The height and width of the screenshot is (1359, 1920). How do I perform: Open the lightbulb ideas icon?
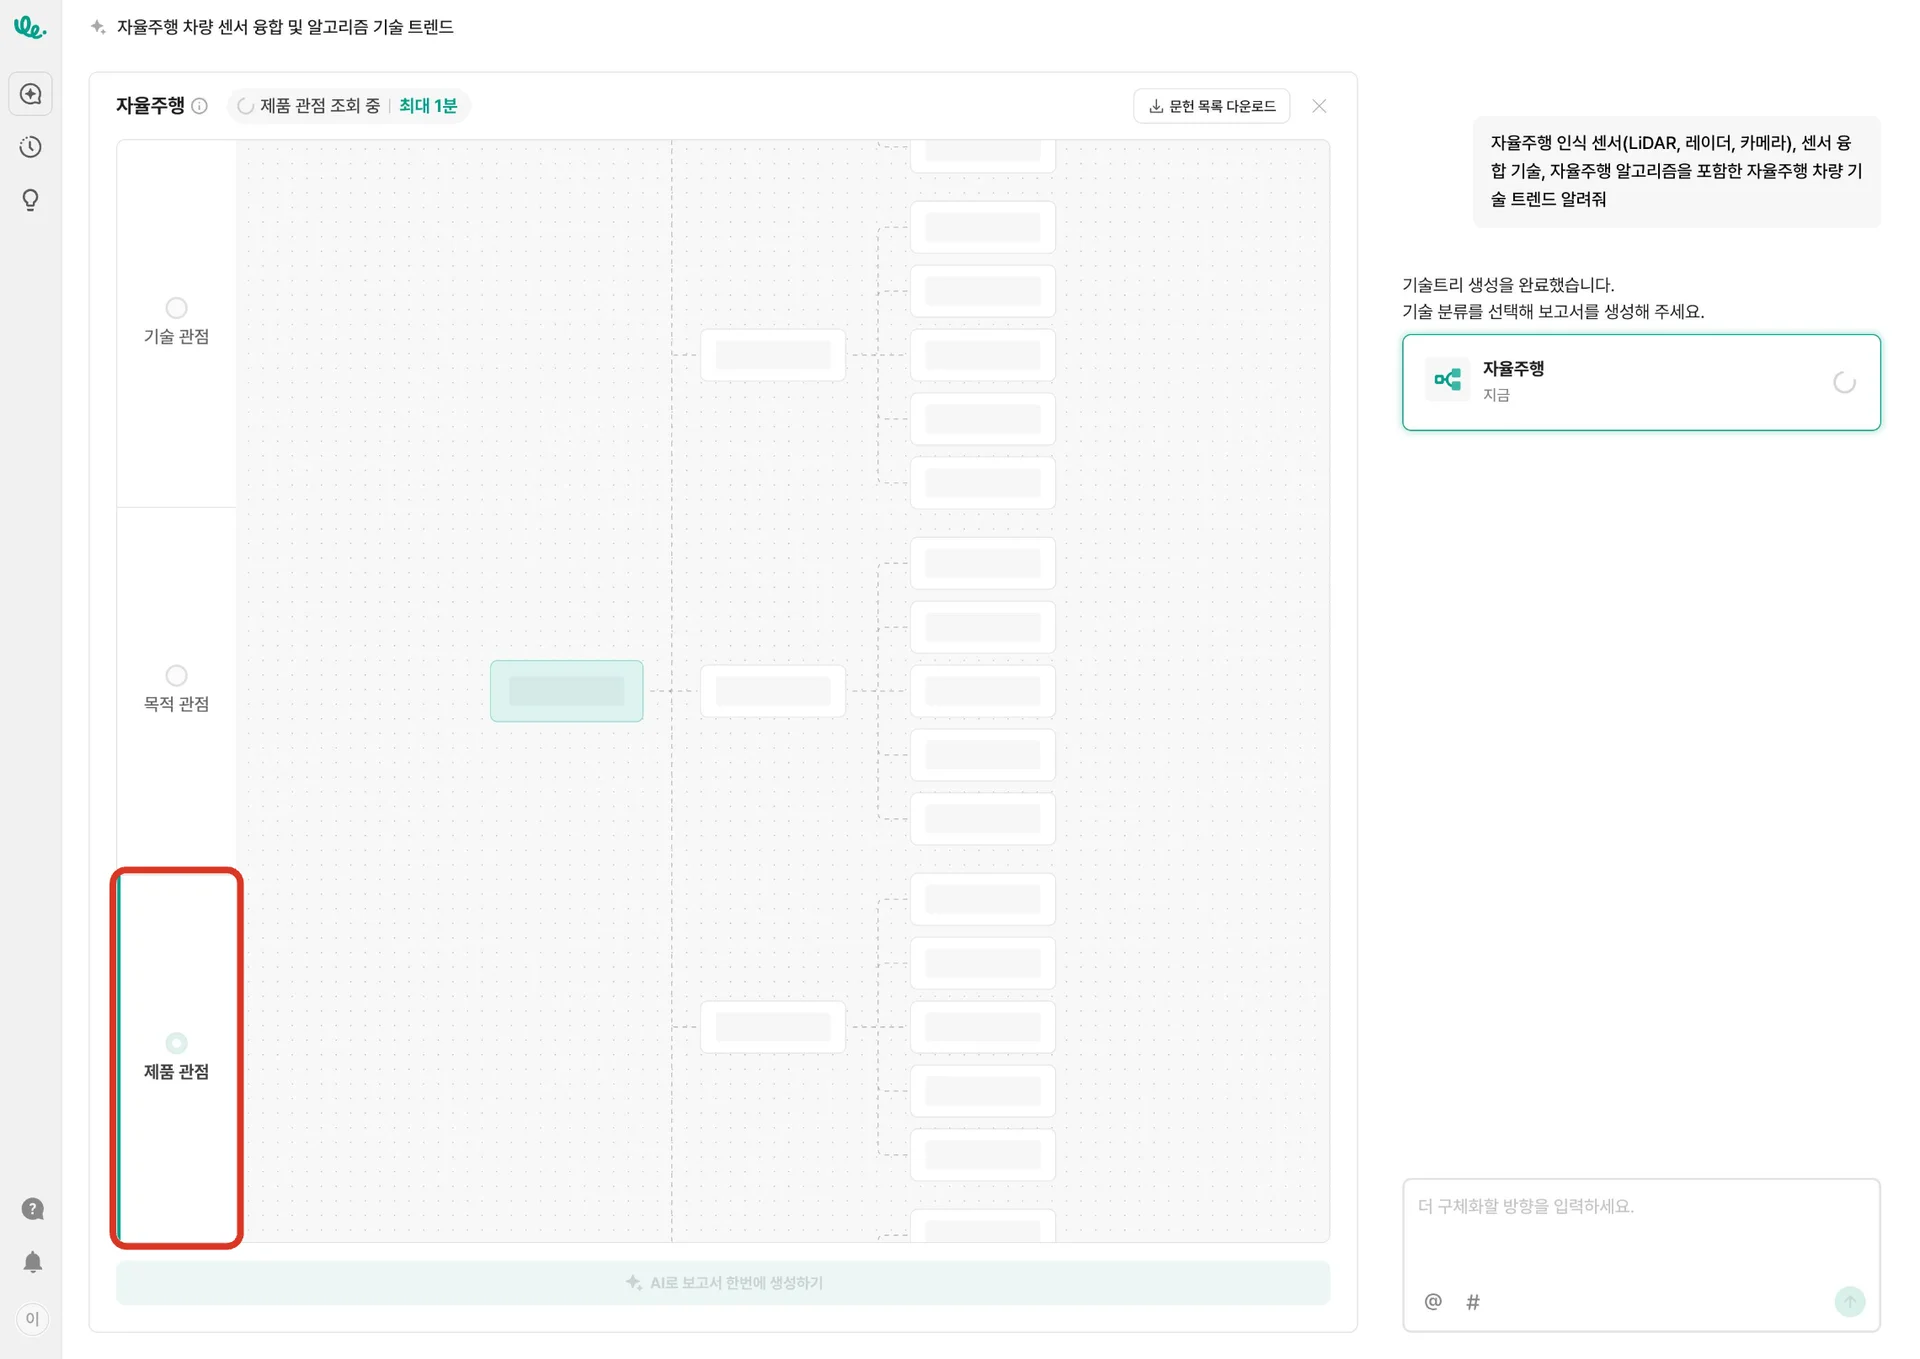pyautogui.click(x=31, y=200)
